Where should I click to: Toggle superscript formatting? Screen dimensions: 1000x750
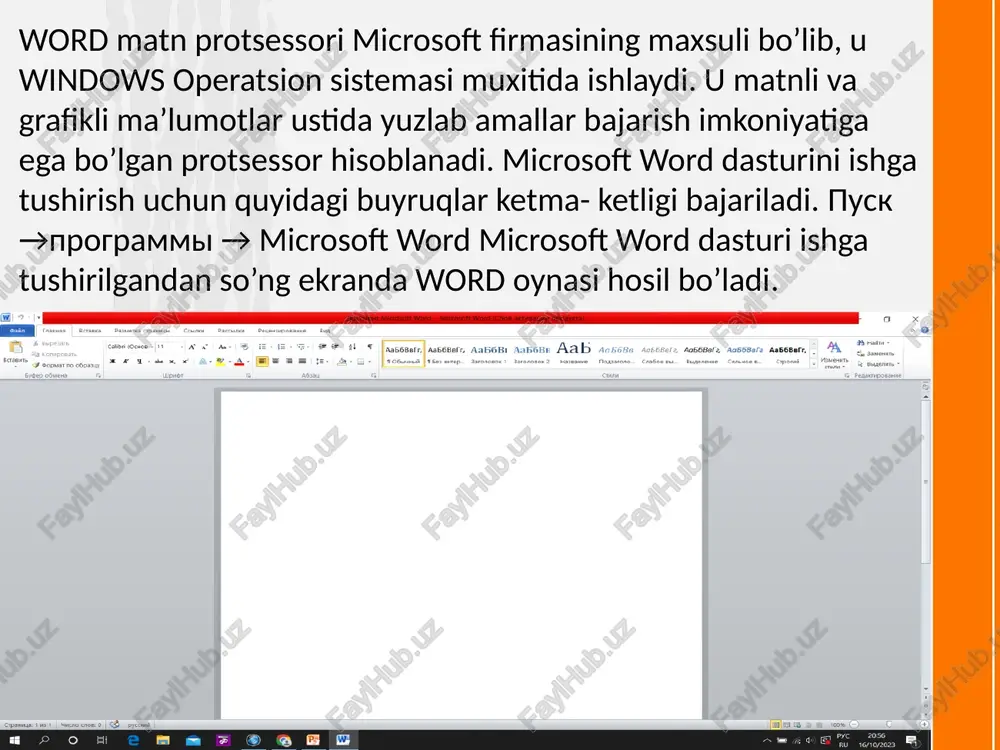click(186, 362)
